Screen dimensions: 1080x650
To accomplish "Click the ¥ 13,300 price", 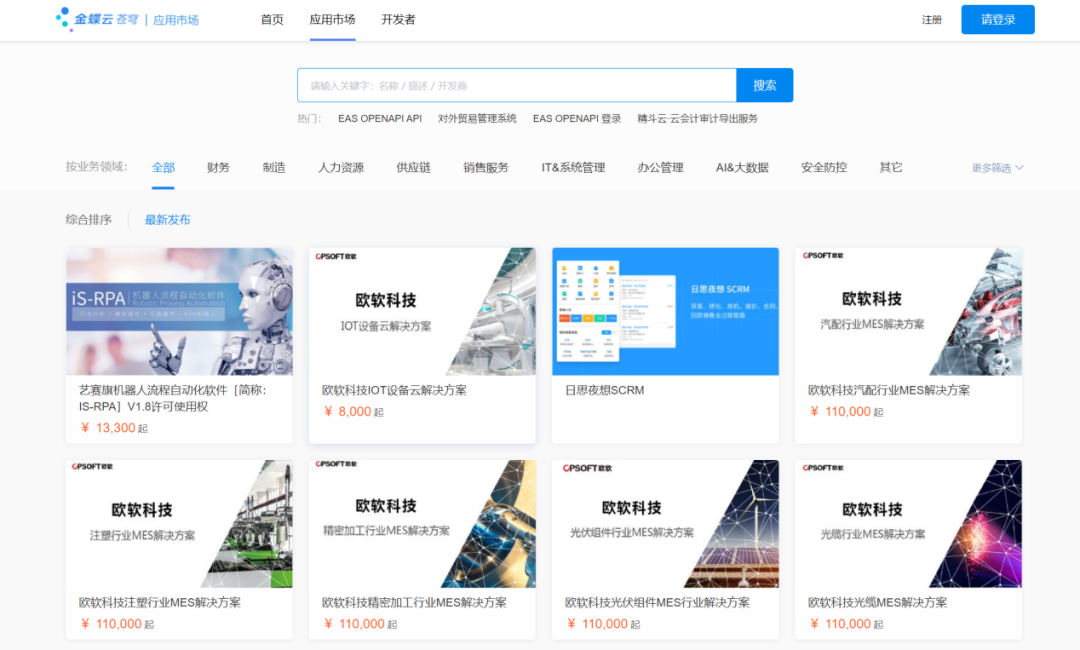I will (x=114, y=428).
